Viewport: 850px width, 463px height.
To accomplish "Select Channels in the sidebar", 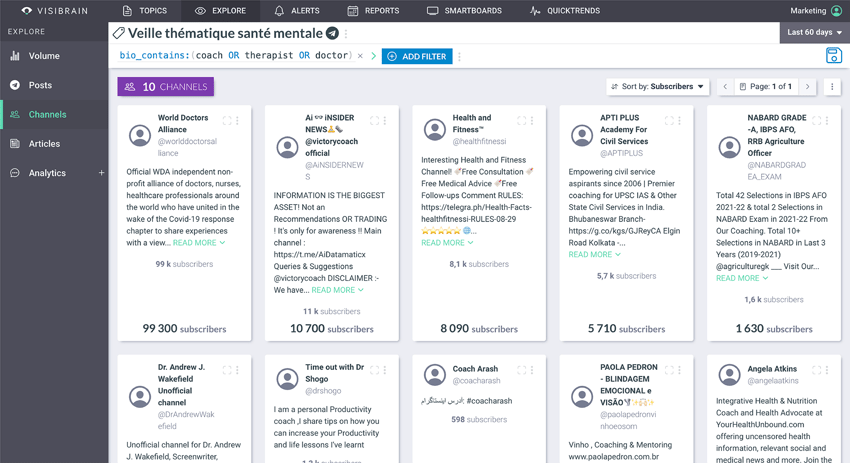I will coord(54,114).
